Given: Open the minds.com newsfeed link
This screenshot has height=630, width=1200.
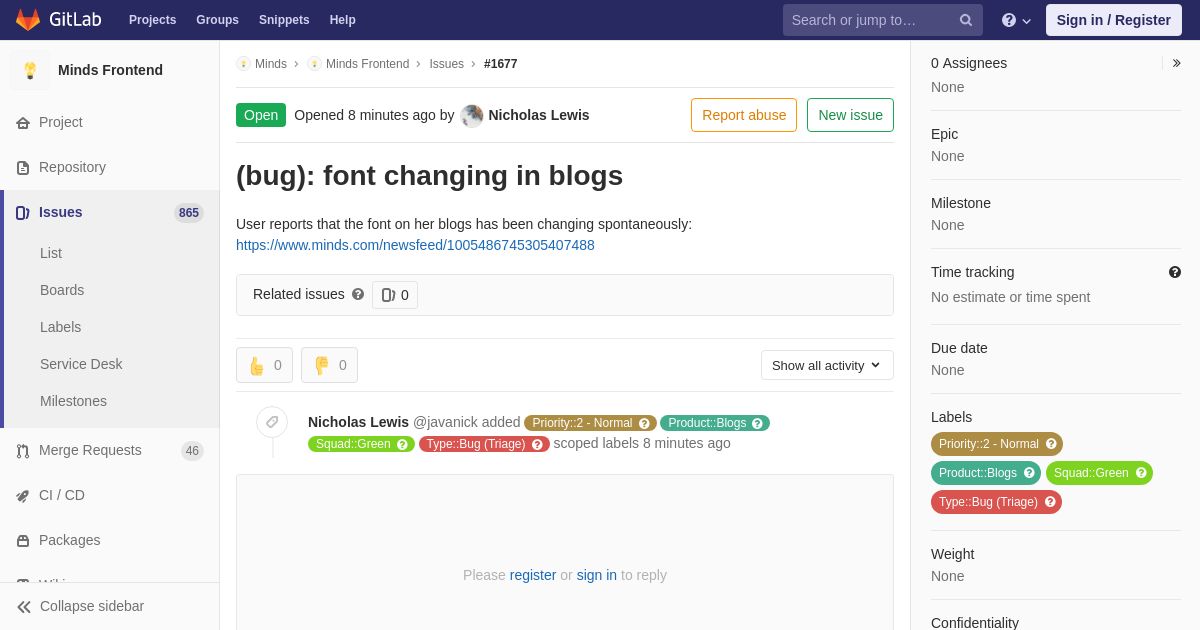Looking at the screenshot, I should click(x=415, y=245).
